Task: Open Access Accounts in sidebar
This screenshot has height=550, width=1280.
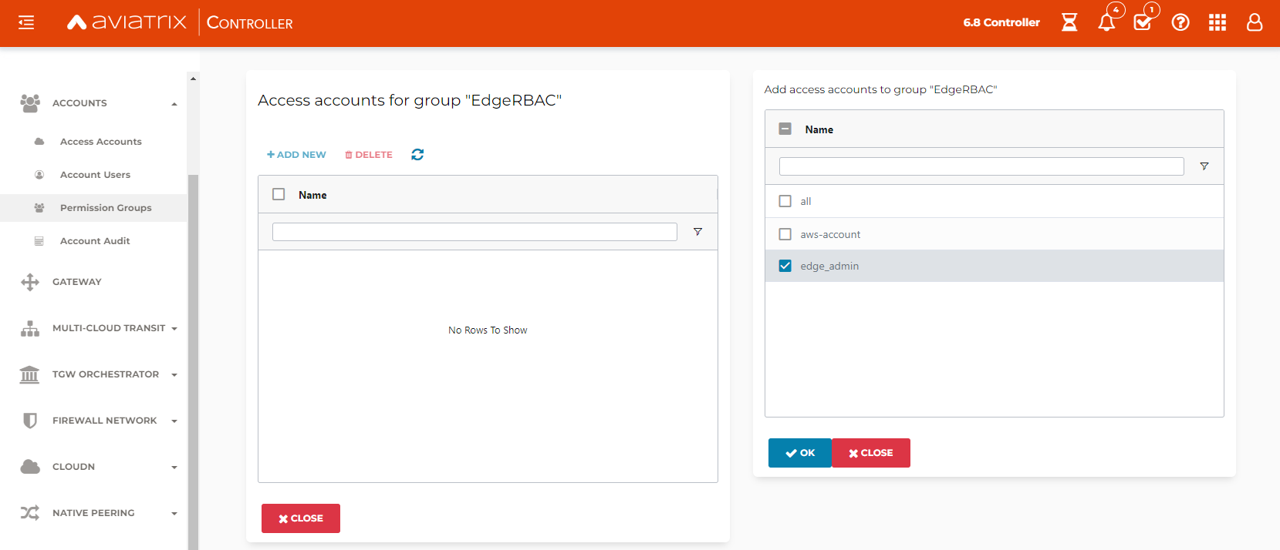Action: 100,141
